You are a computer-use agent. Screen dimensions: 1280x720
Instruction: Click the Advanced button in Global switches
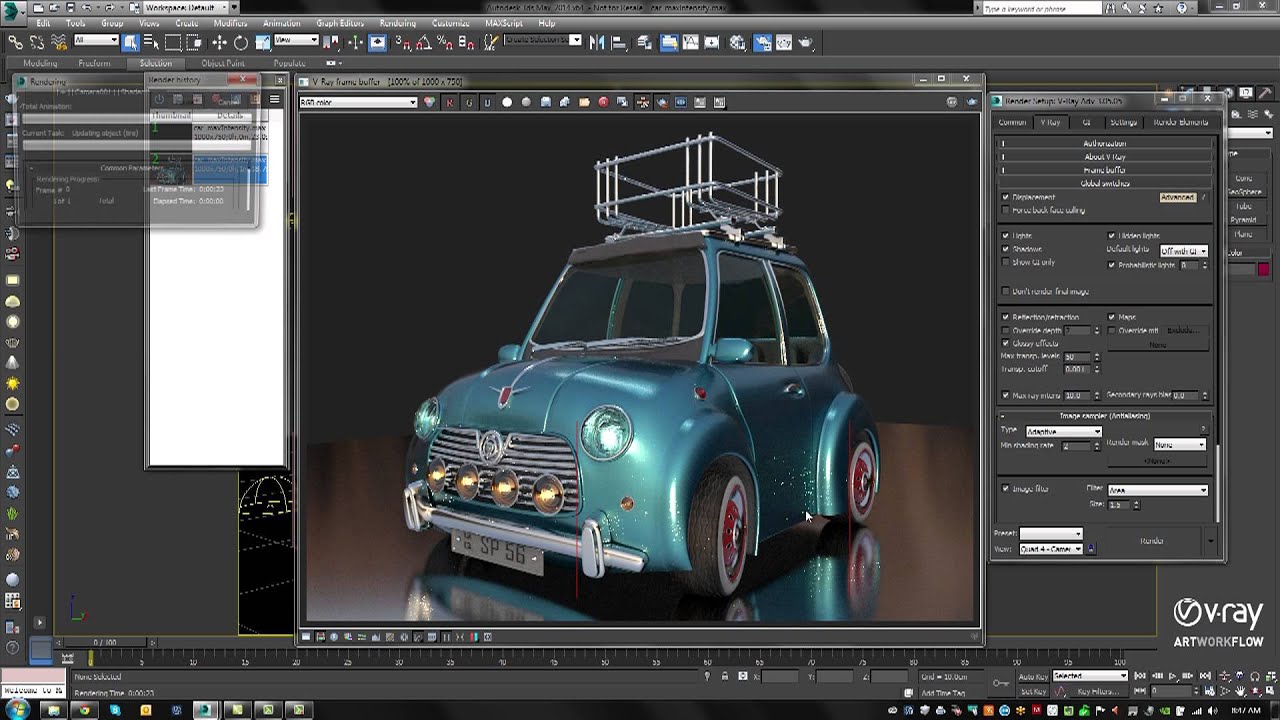(x=1177, y=197)
